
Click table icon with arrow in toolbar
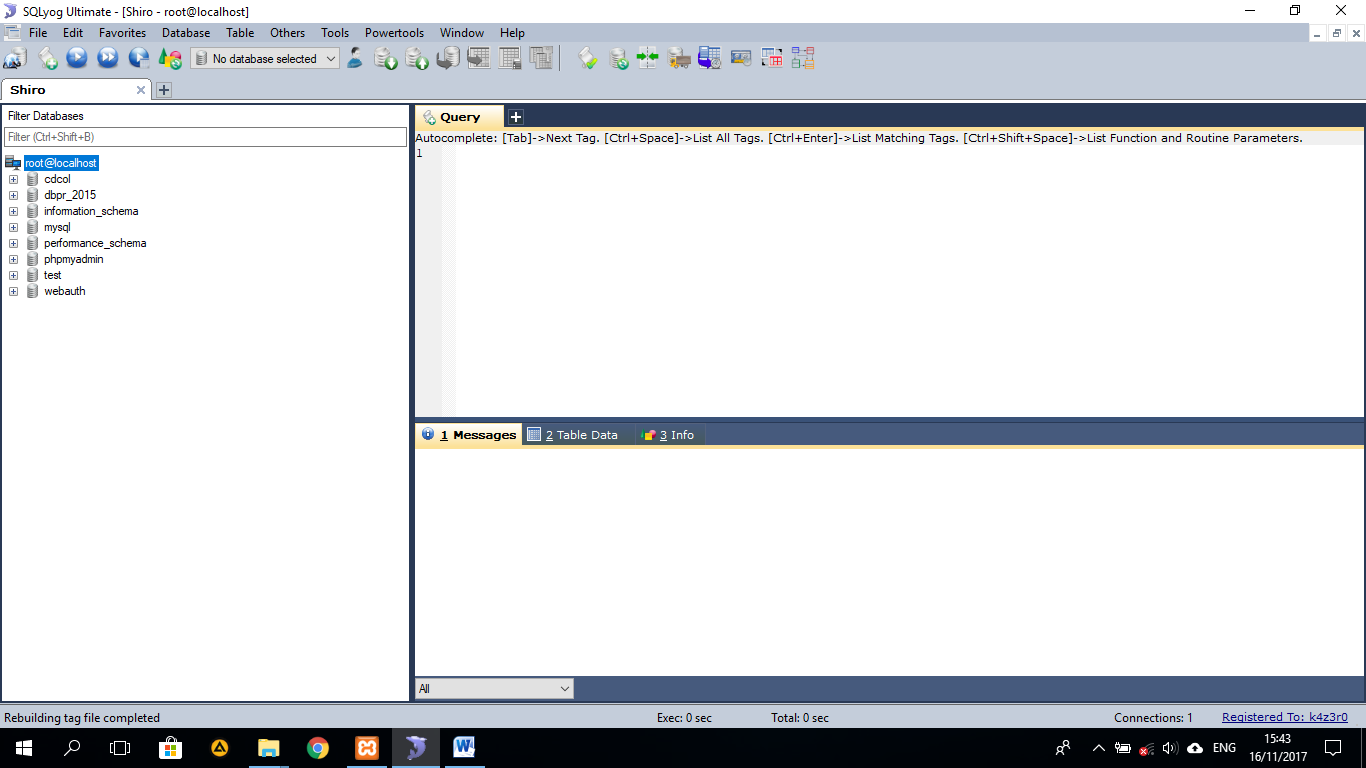[x=479, y=58]
